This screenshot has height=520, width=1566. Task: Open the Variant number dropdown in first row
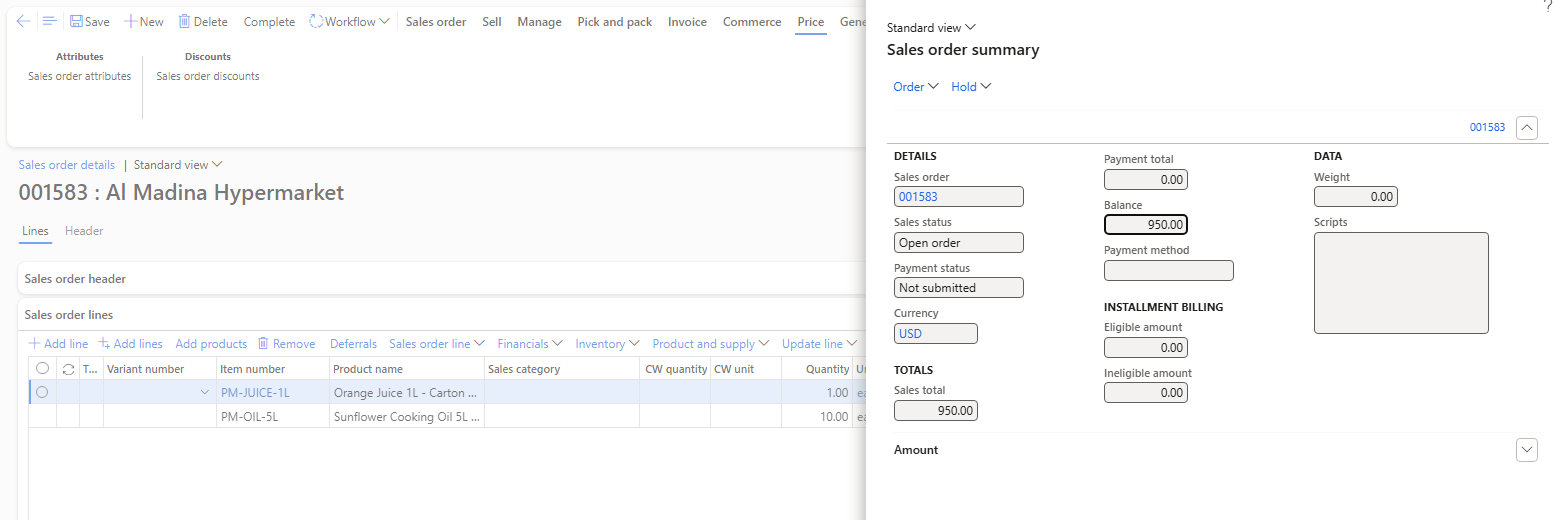coord(205,393)
